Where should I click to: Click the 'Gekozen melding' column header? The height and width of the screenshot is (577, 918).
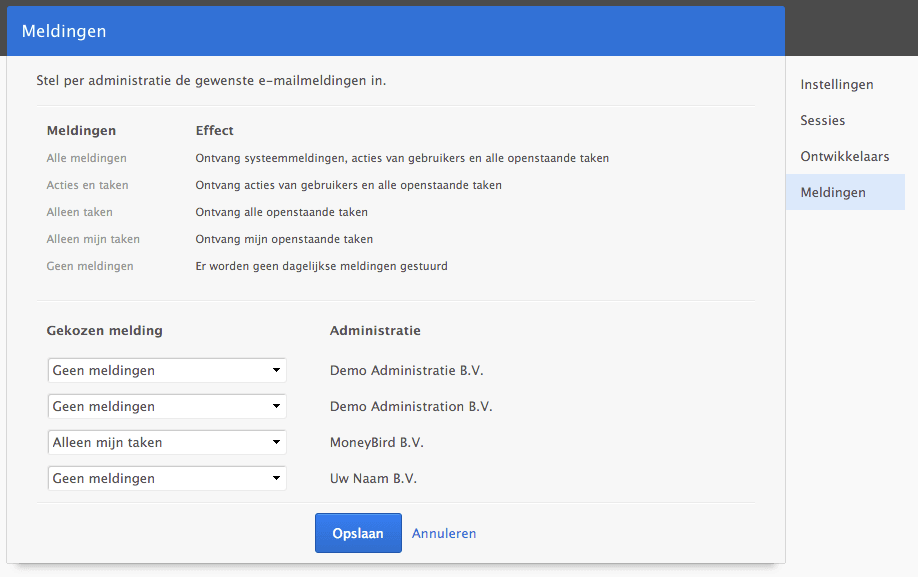105,331
